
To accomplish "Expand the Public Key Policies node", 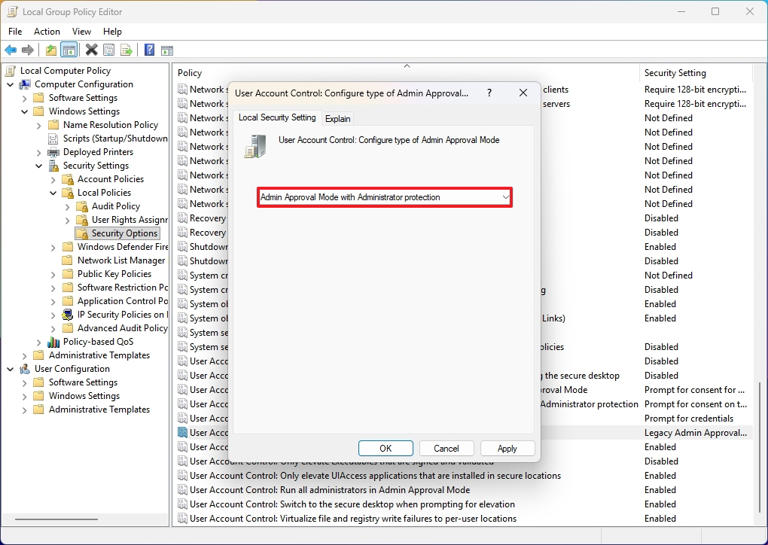I will (53, 274).
